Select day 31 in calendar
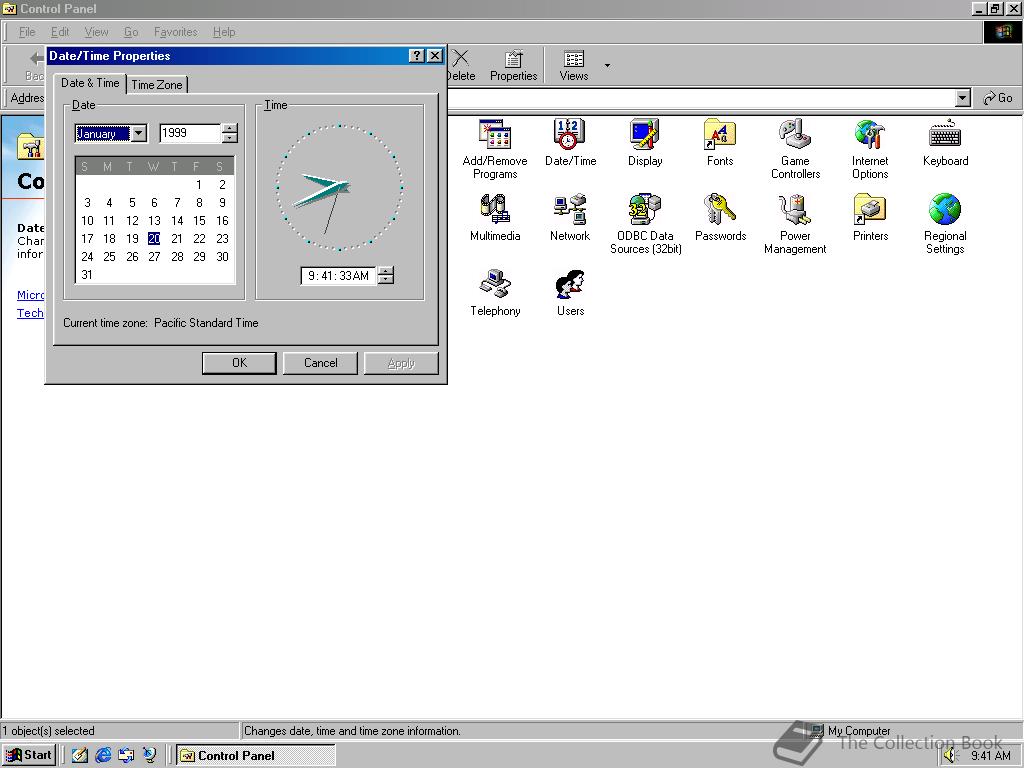Image resolution: width=1024 pixels, height=768 pixels. (x=87, y=275)
